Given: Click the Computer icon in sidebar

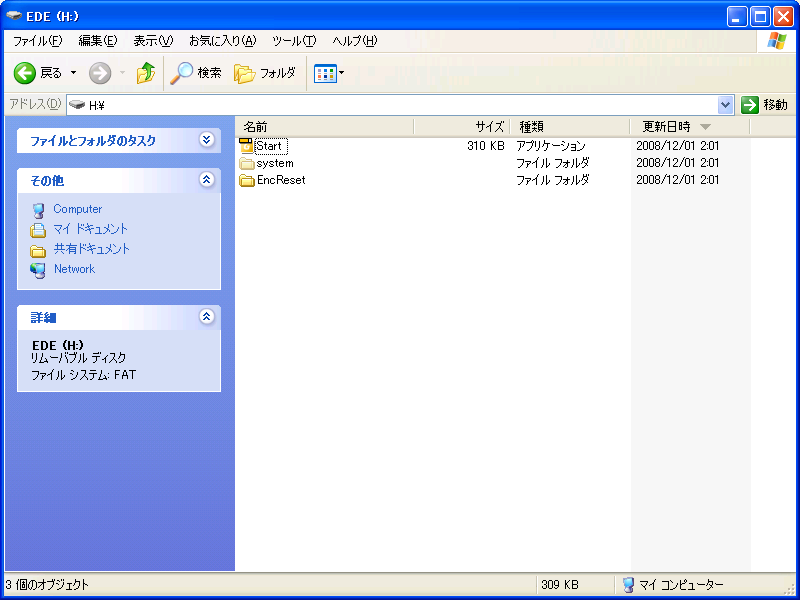Looking at the screenshot, I should coord(38,210).
